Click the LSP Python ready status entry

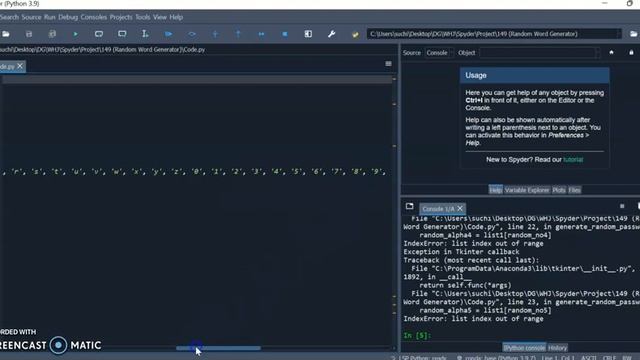point(422,358)
